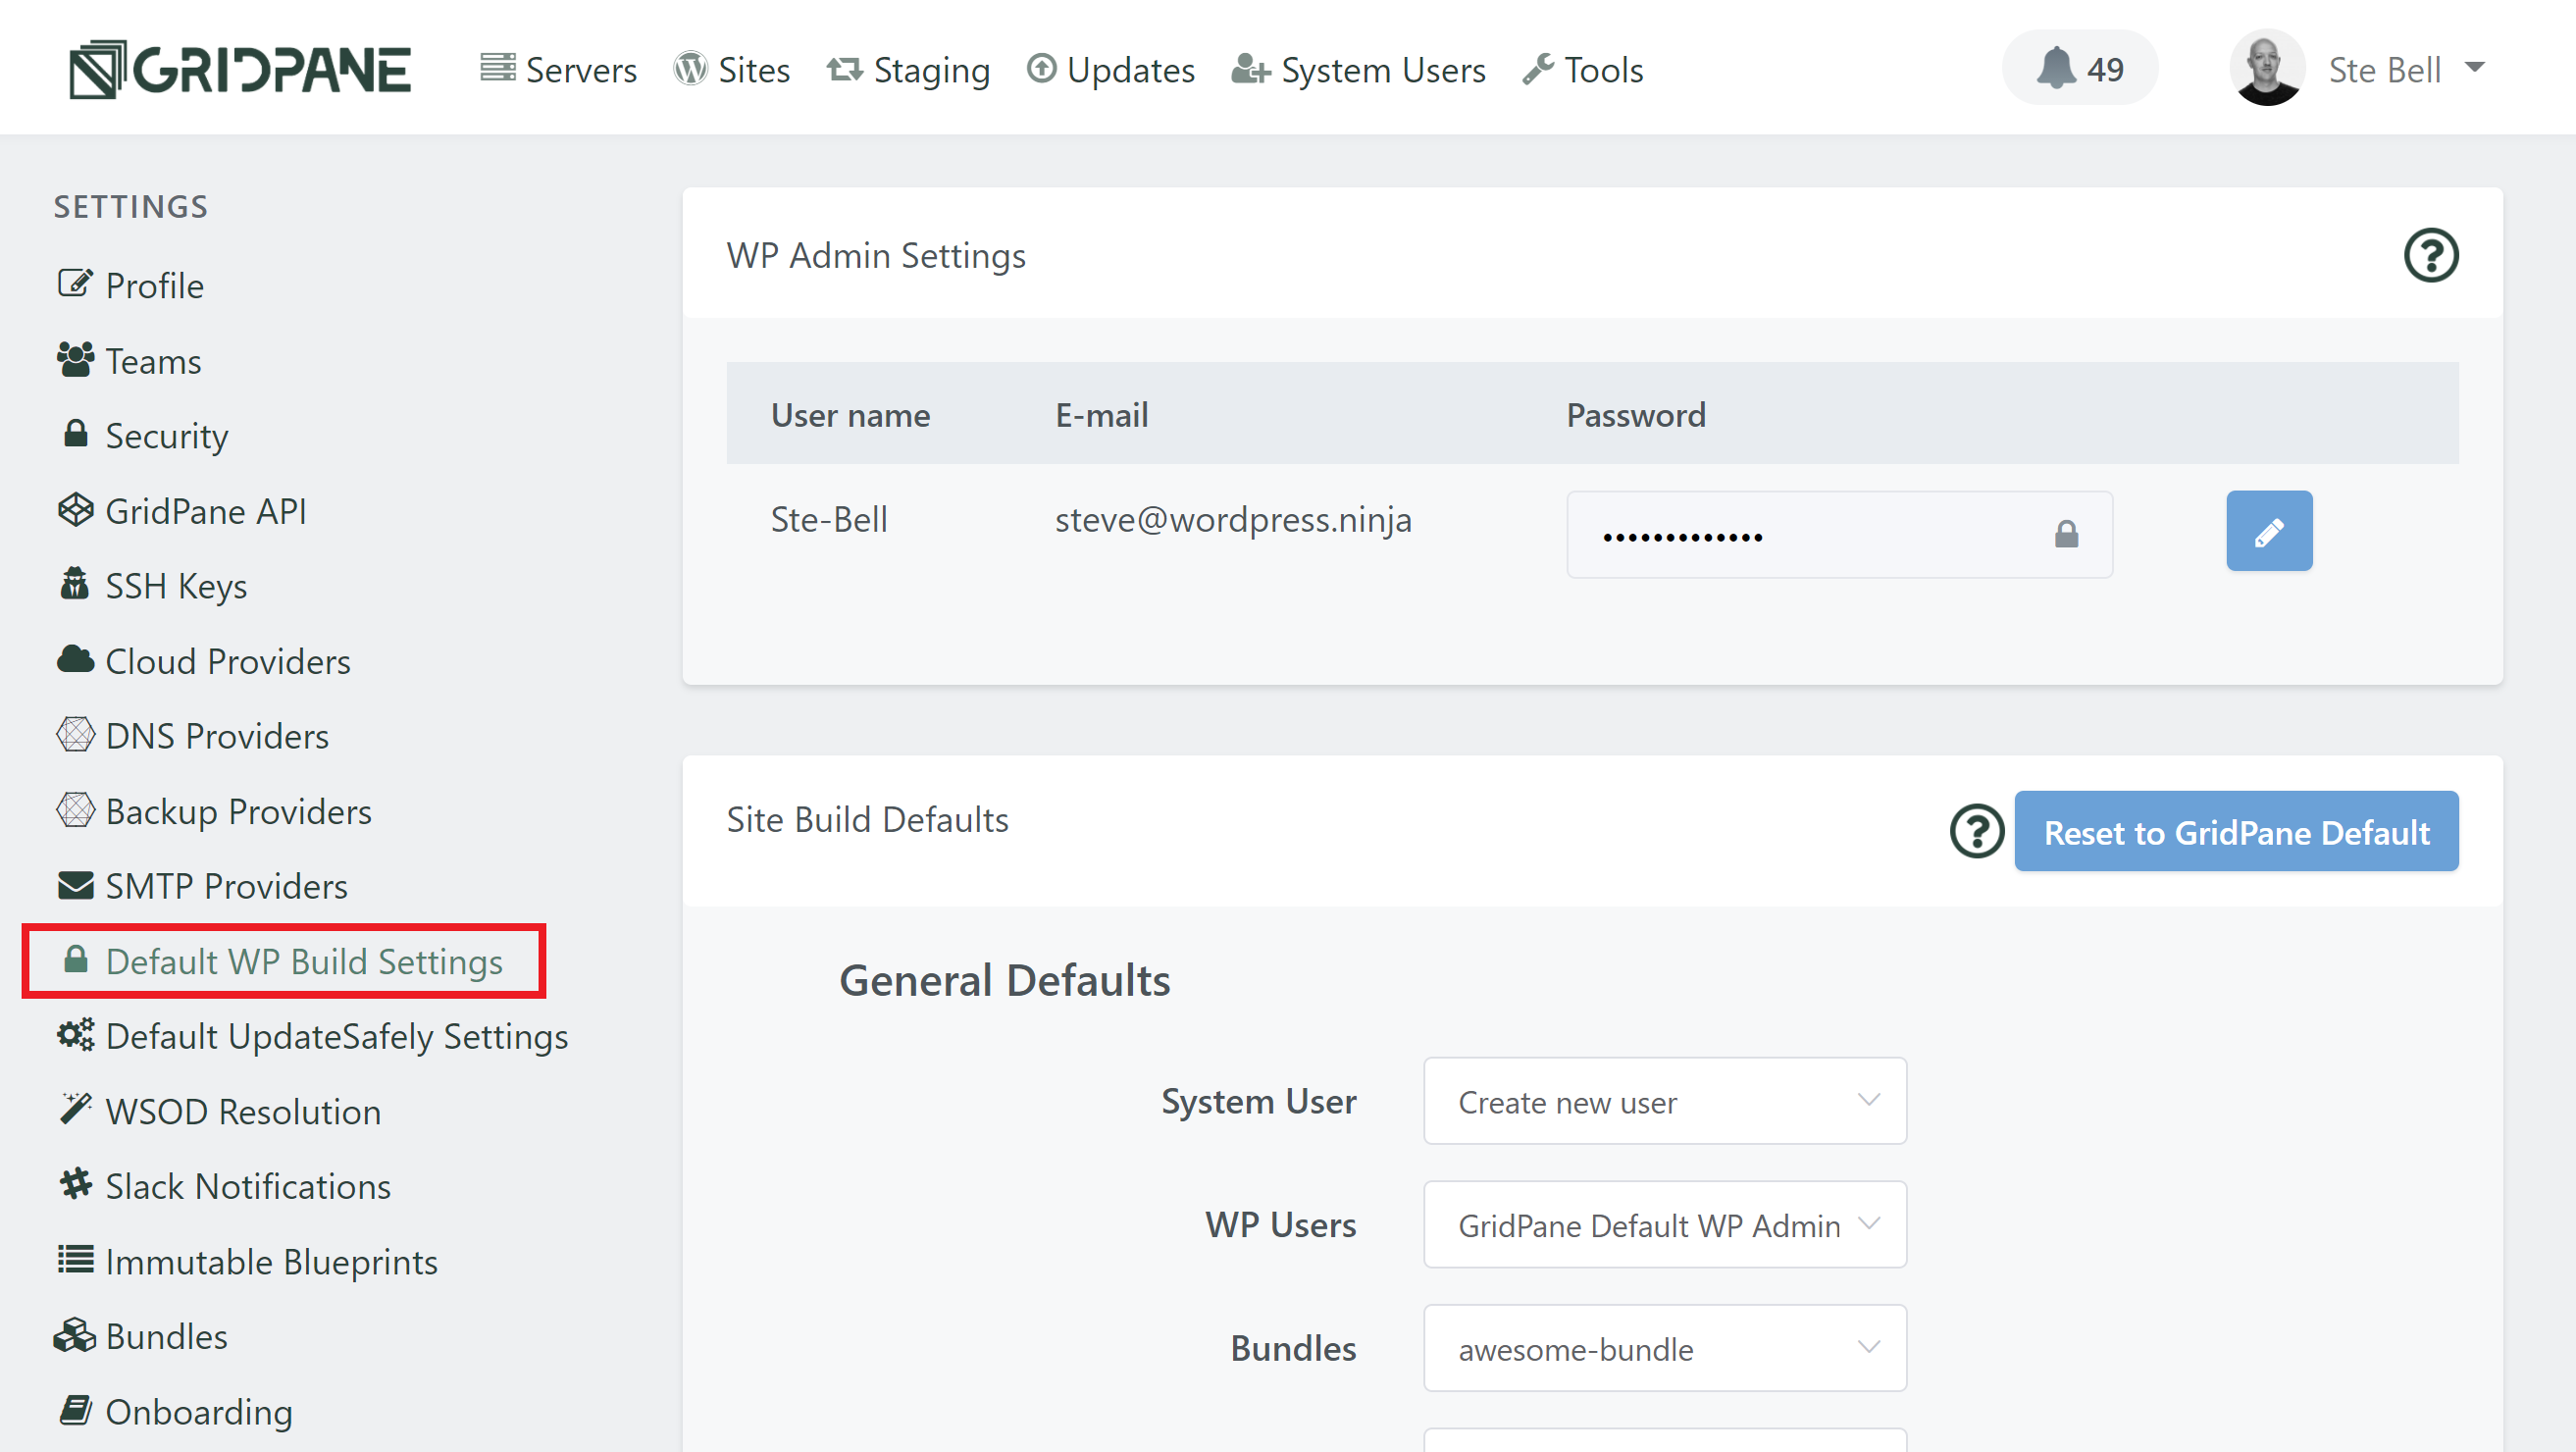Open Immutable Blueprints link
Viewport: 2576px width, 1452px height.
[271, 1262]
